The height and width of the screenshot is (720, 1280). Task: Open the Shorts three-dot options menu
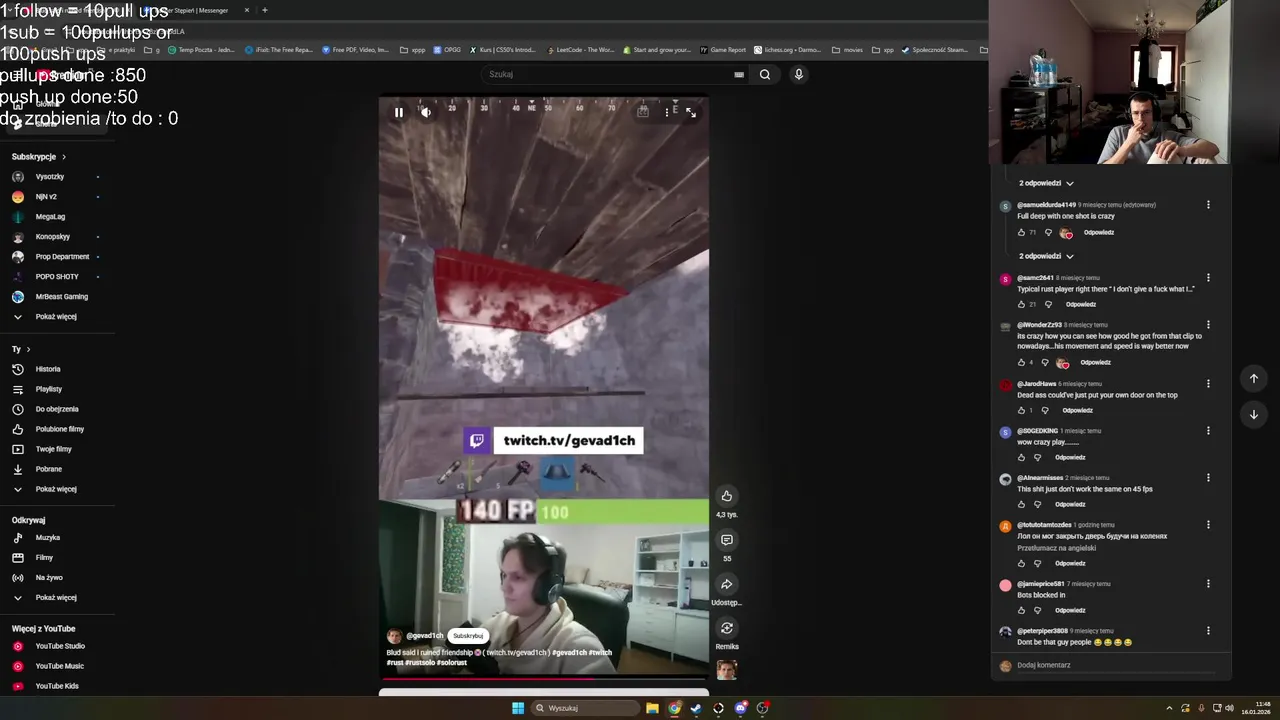coord(667,112)
